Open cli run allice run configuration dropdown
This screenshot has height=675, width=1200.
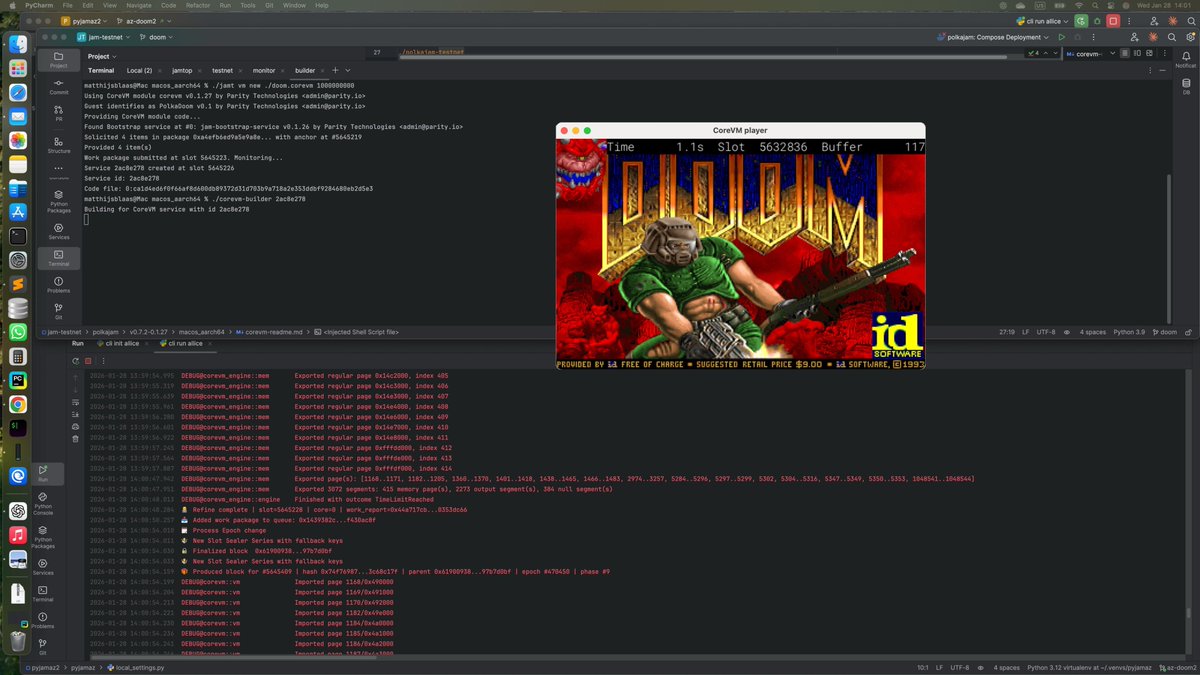(1043, 21)
